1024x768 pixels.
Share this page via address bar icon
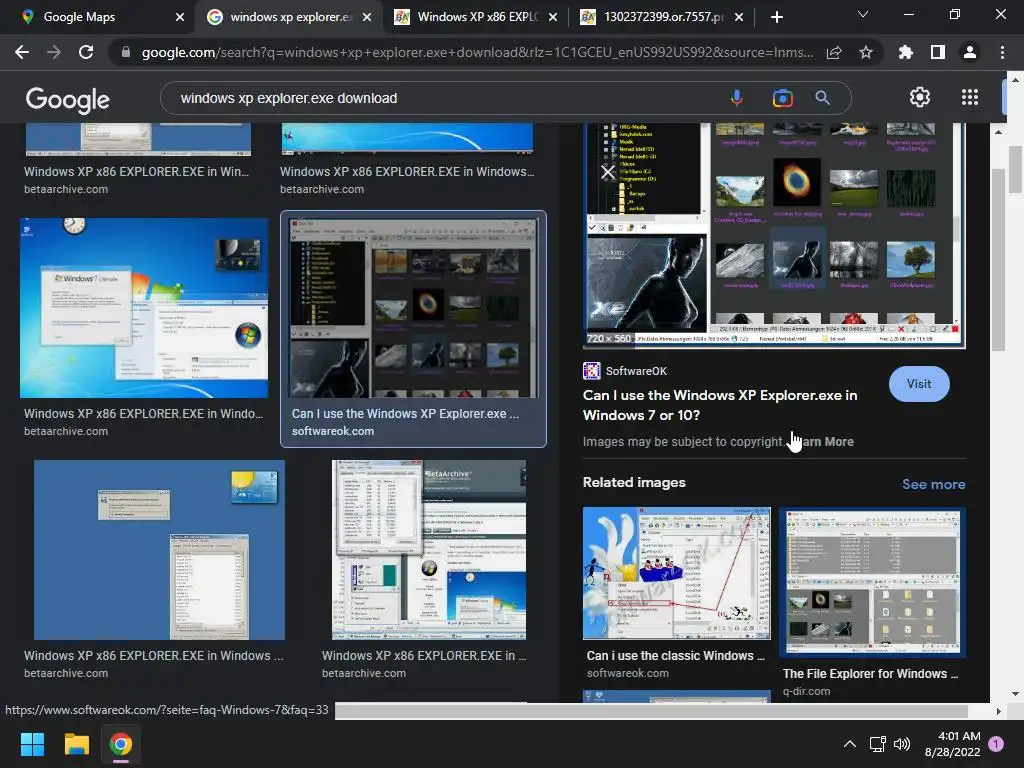tap(834, 52)
